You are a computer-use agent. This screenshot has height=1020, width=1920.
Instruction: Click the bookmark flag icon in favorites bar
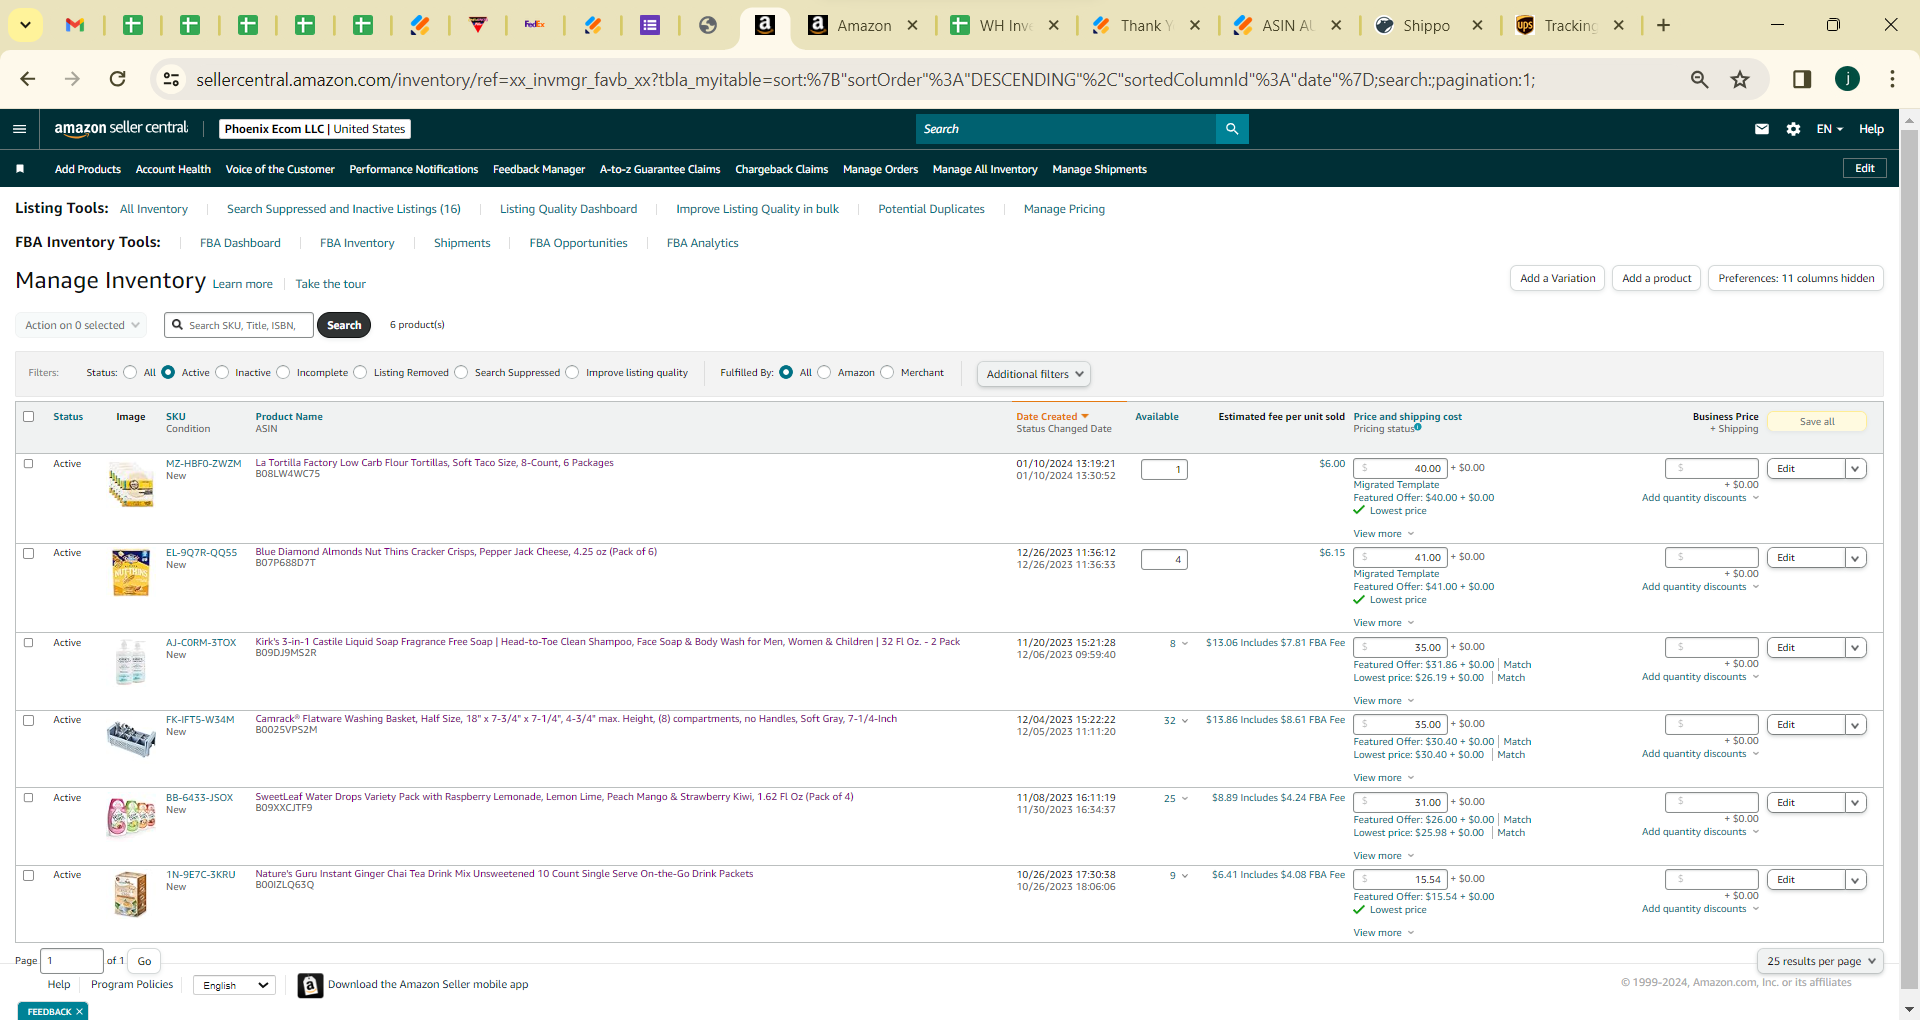20,169
